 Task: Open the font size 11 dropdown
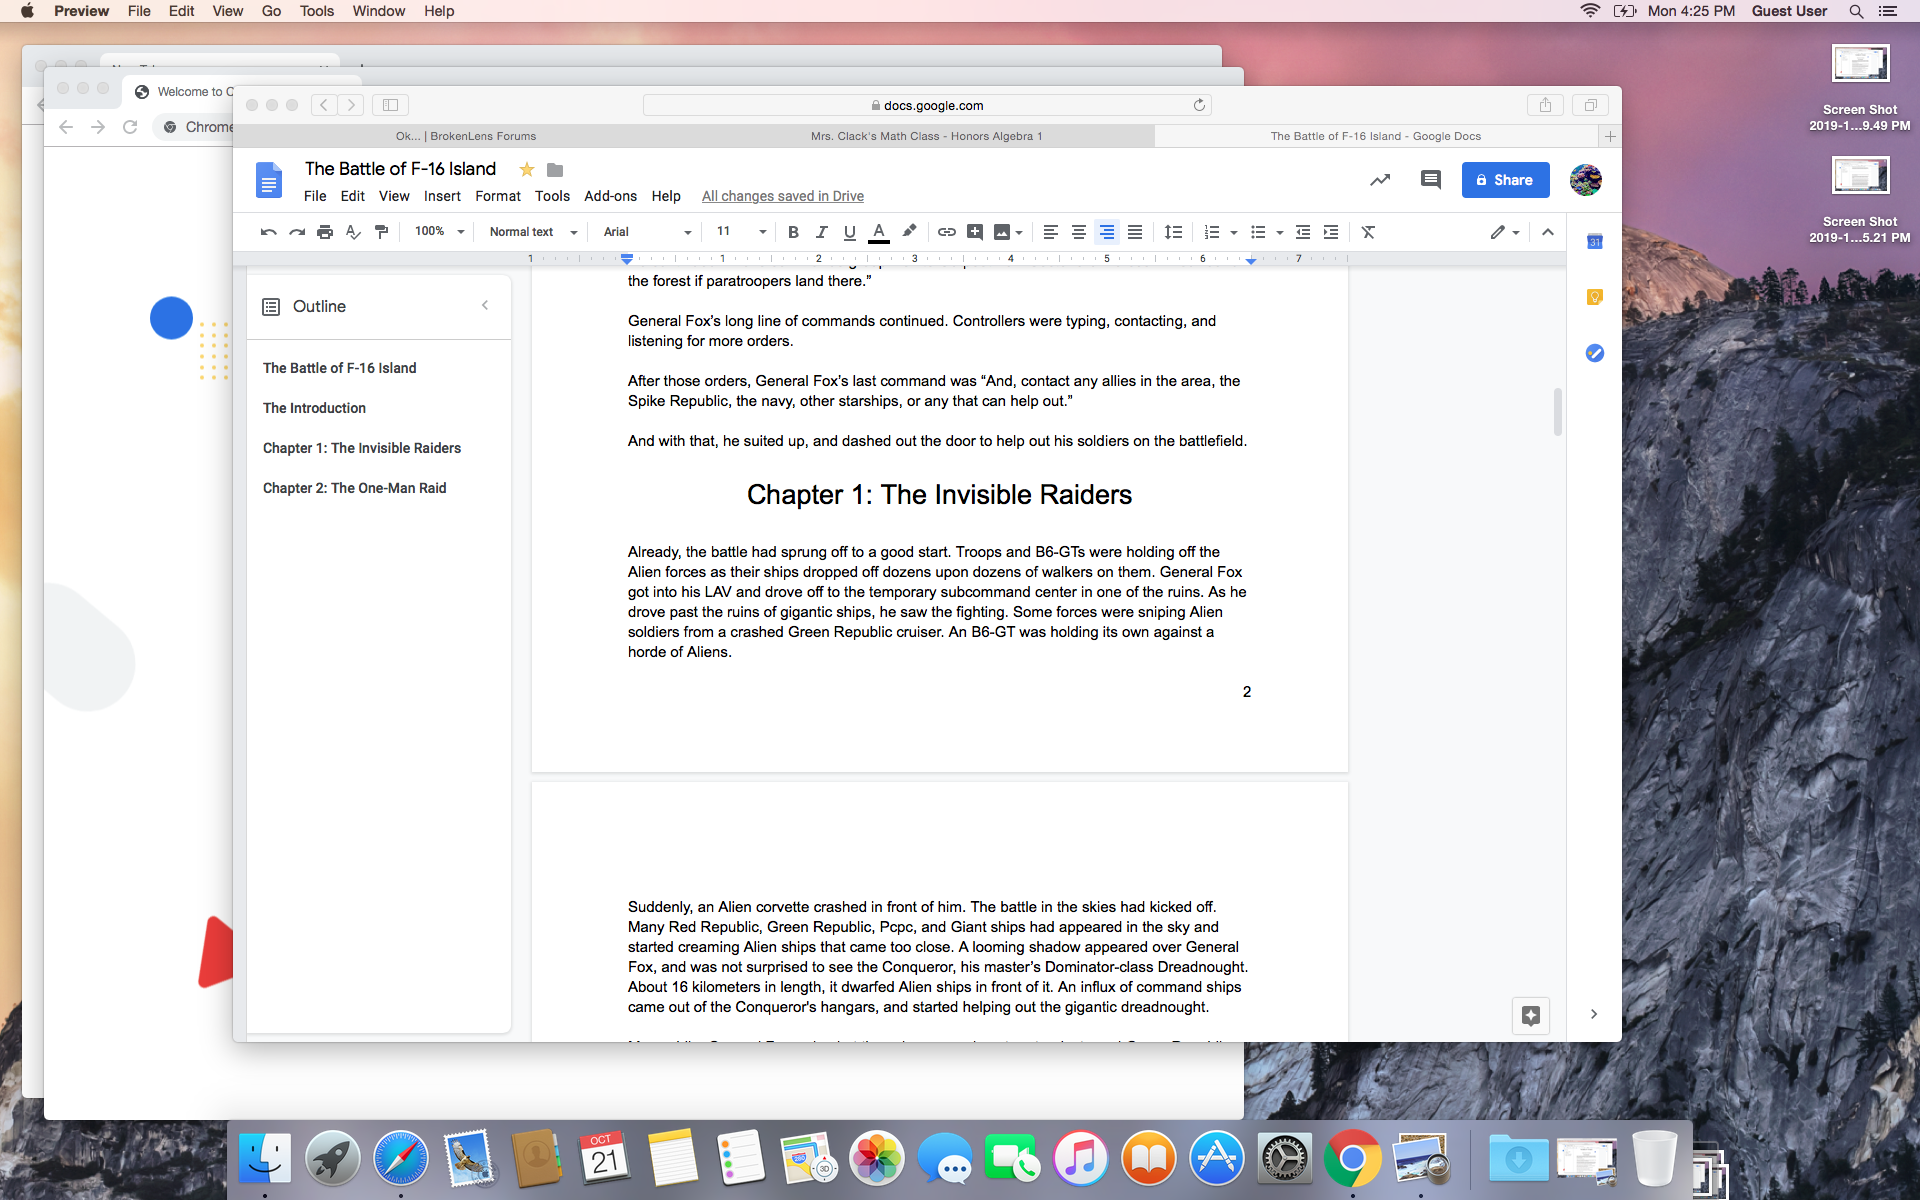click(x=741, y=232)
